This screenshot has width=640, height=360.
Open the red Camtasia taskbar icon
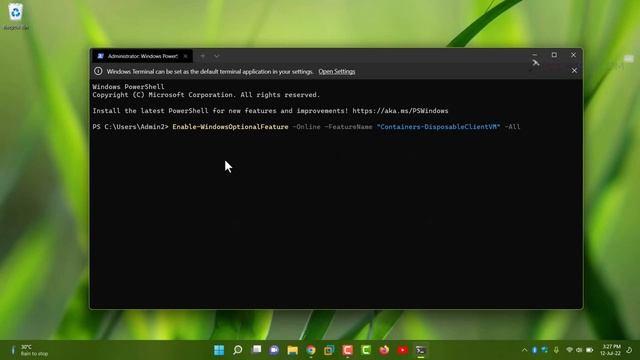[x=348, y=350]
